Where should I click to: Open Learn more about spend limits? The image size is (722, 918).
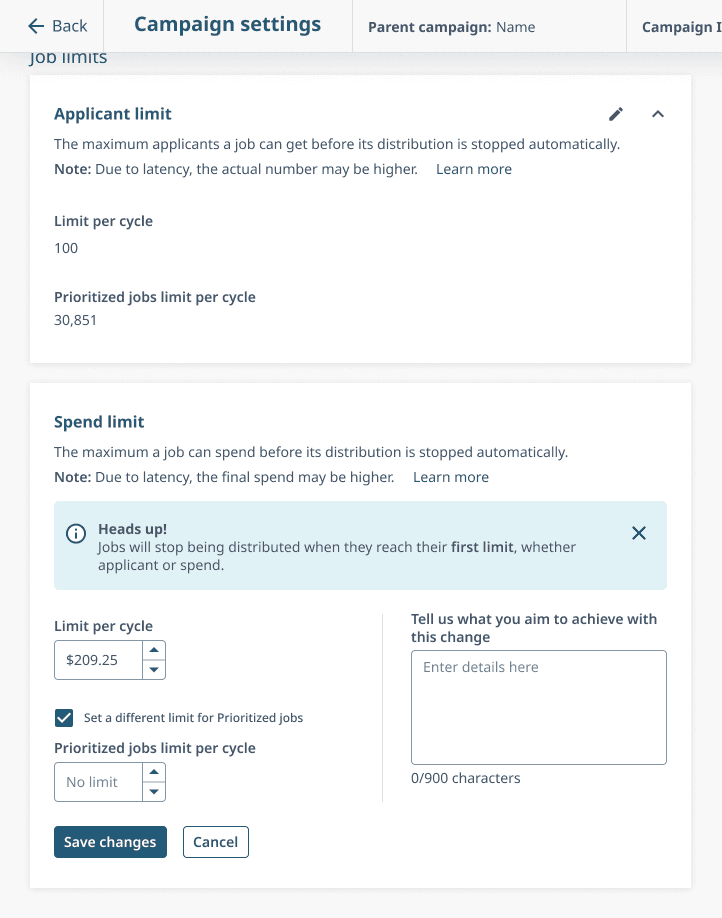point(450,477)
